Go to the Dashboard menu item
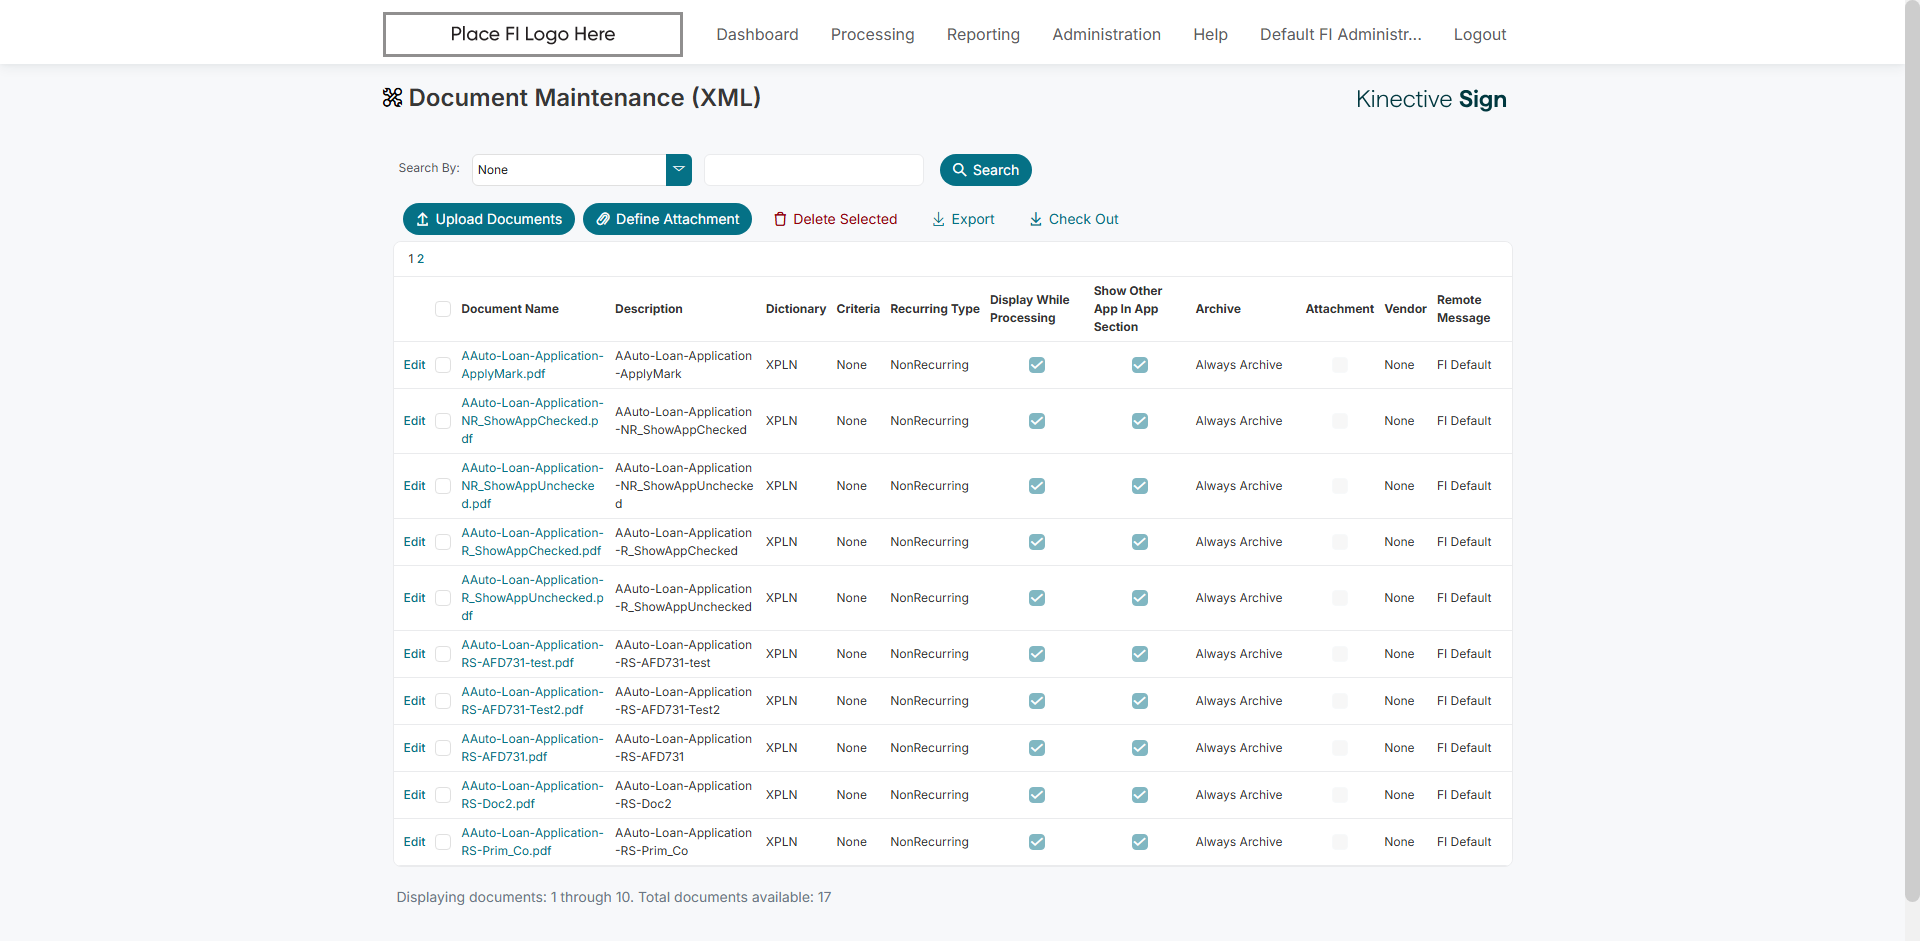 point(757,34)
